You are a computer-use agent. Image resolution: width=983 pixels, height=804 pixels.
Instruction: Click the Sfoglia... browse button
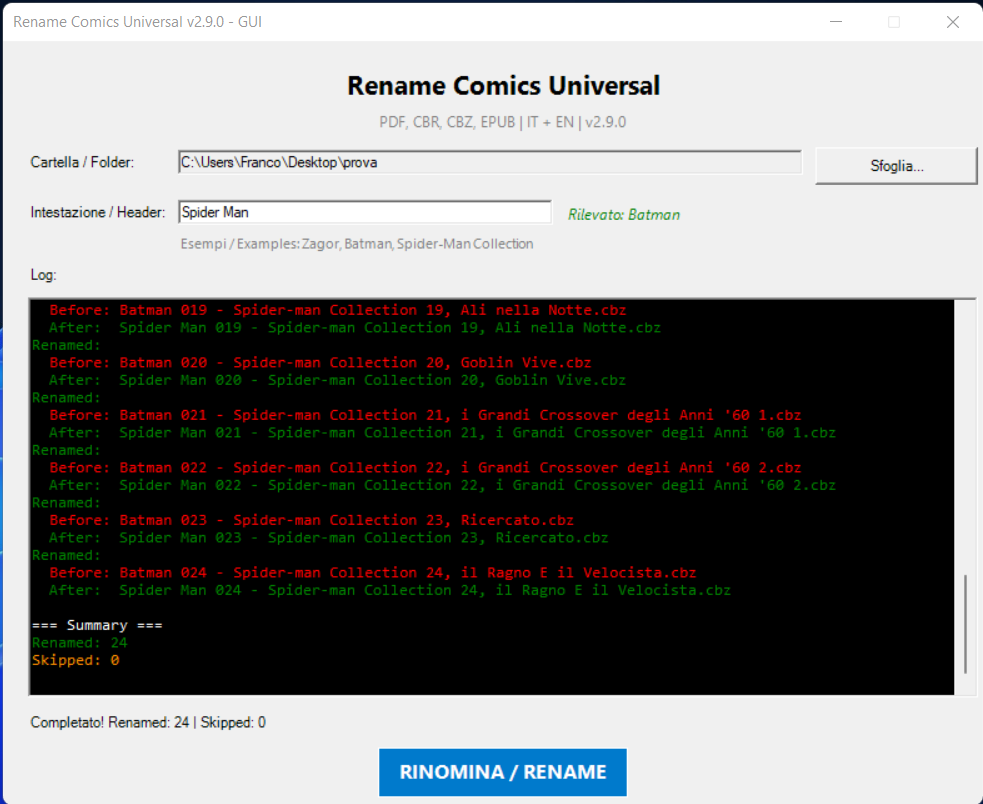pyautogui.click(x=895, y=165)
